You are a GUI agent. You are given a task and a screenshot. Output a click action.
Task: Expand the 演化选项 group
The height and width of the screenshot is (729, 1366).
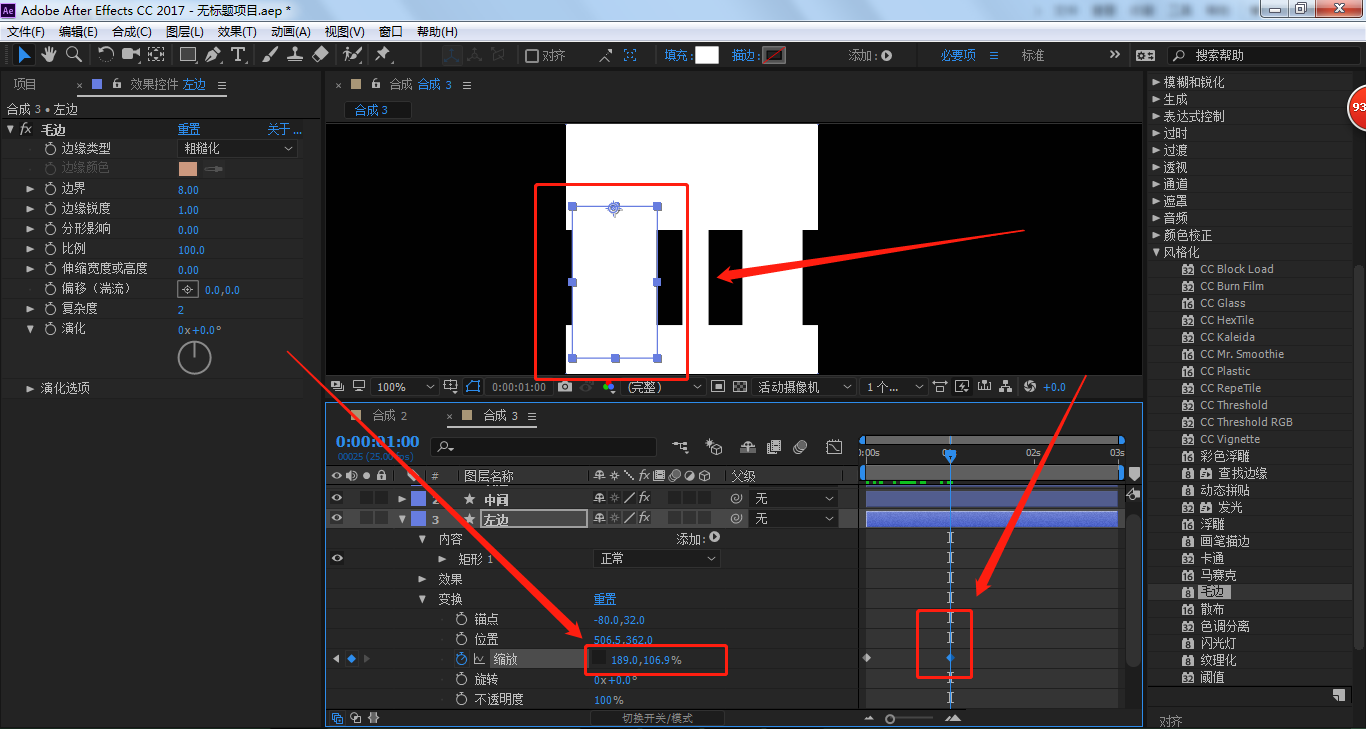(30, 388)
